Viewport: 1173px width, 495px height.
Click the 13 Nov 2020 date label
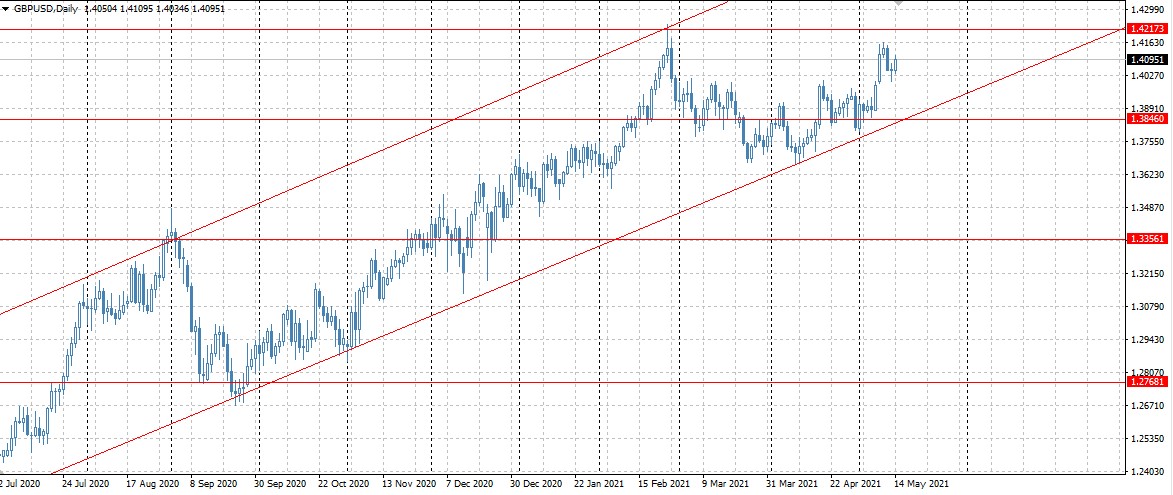point(408,484)
